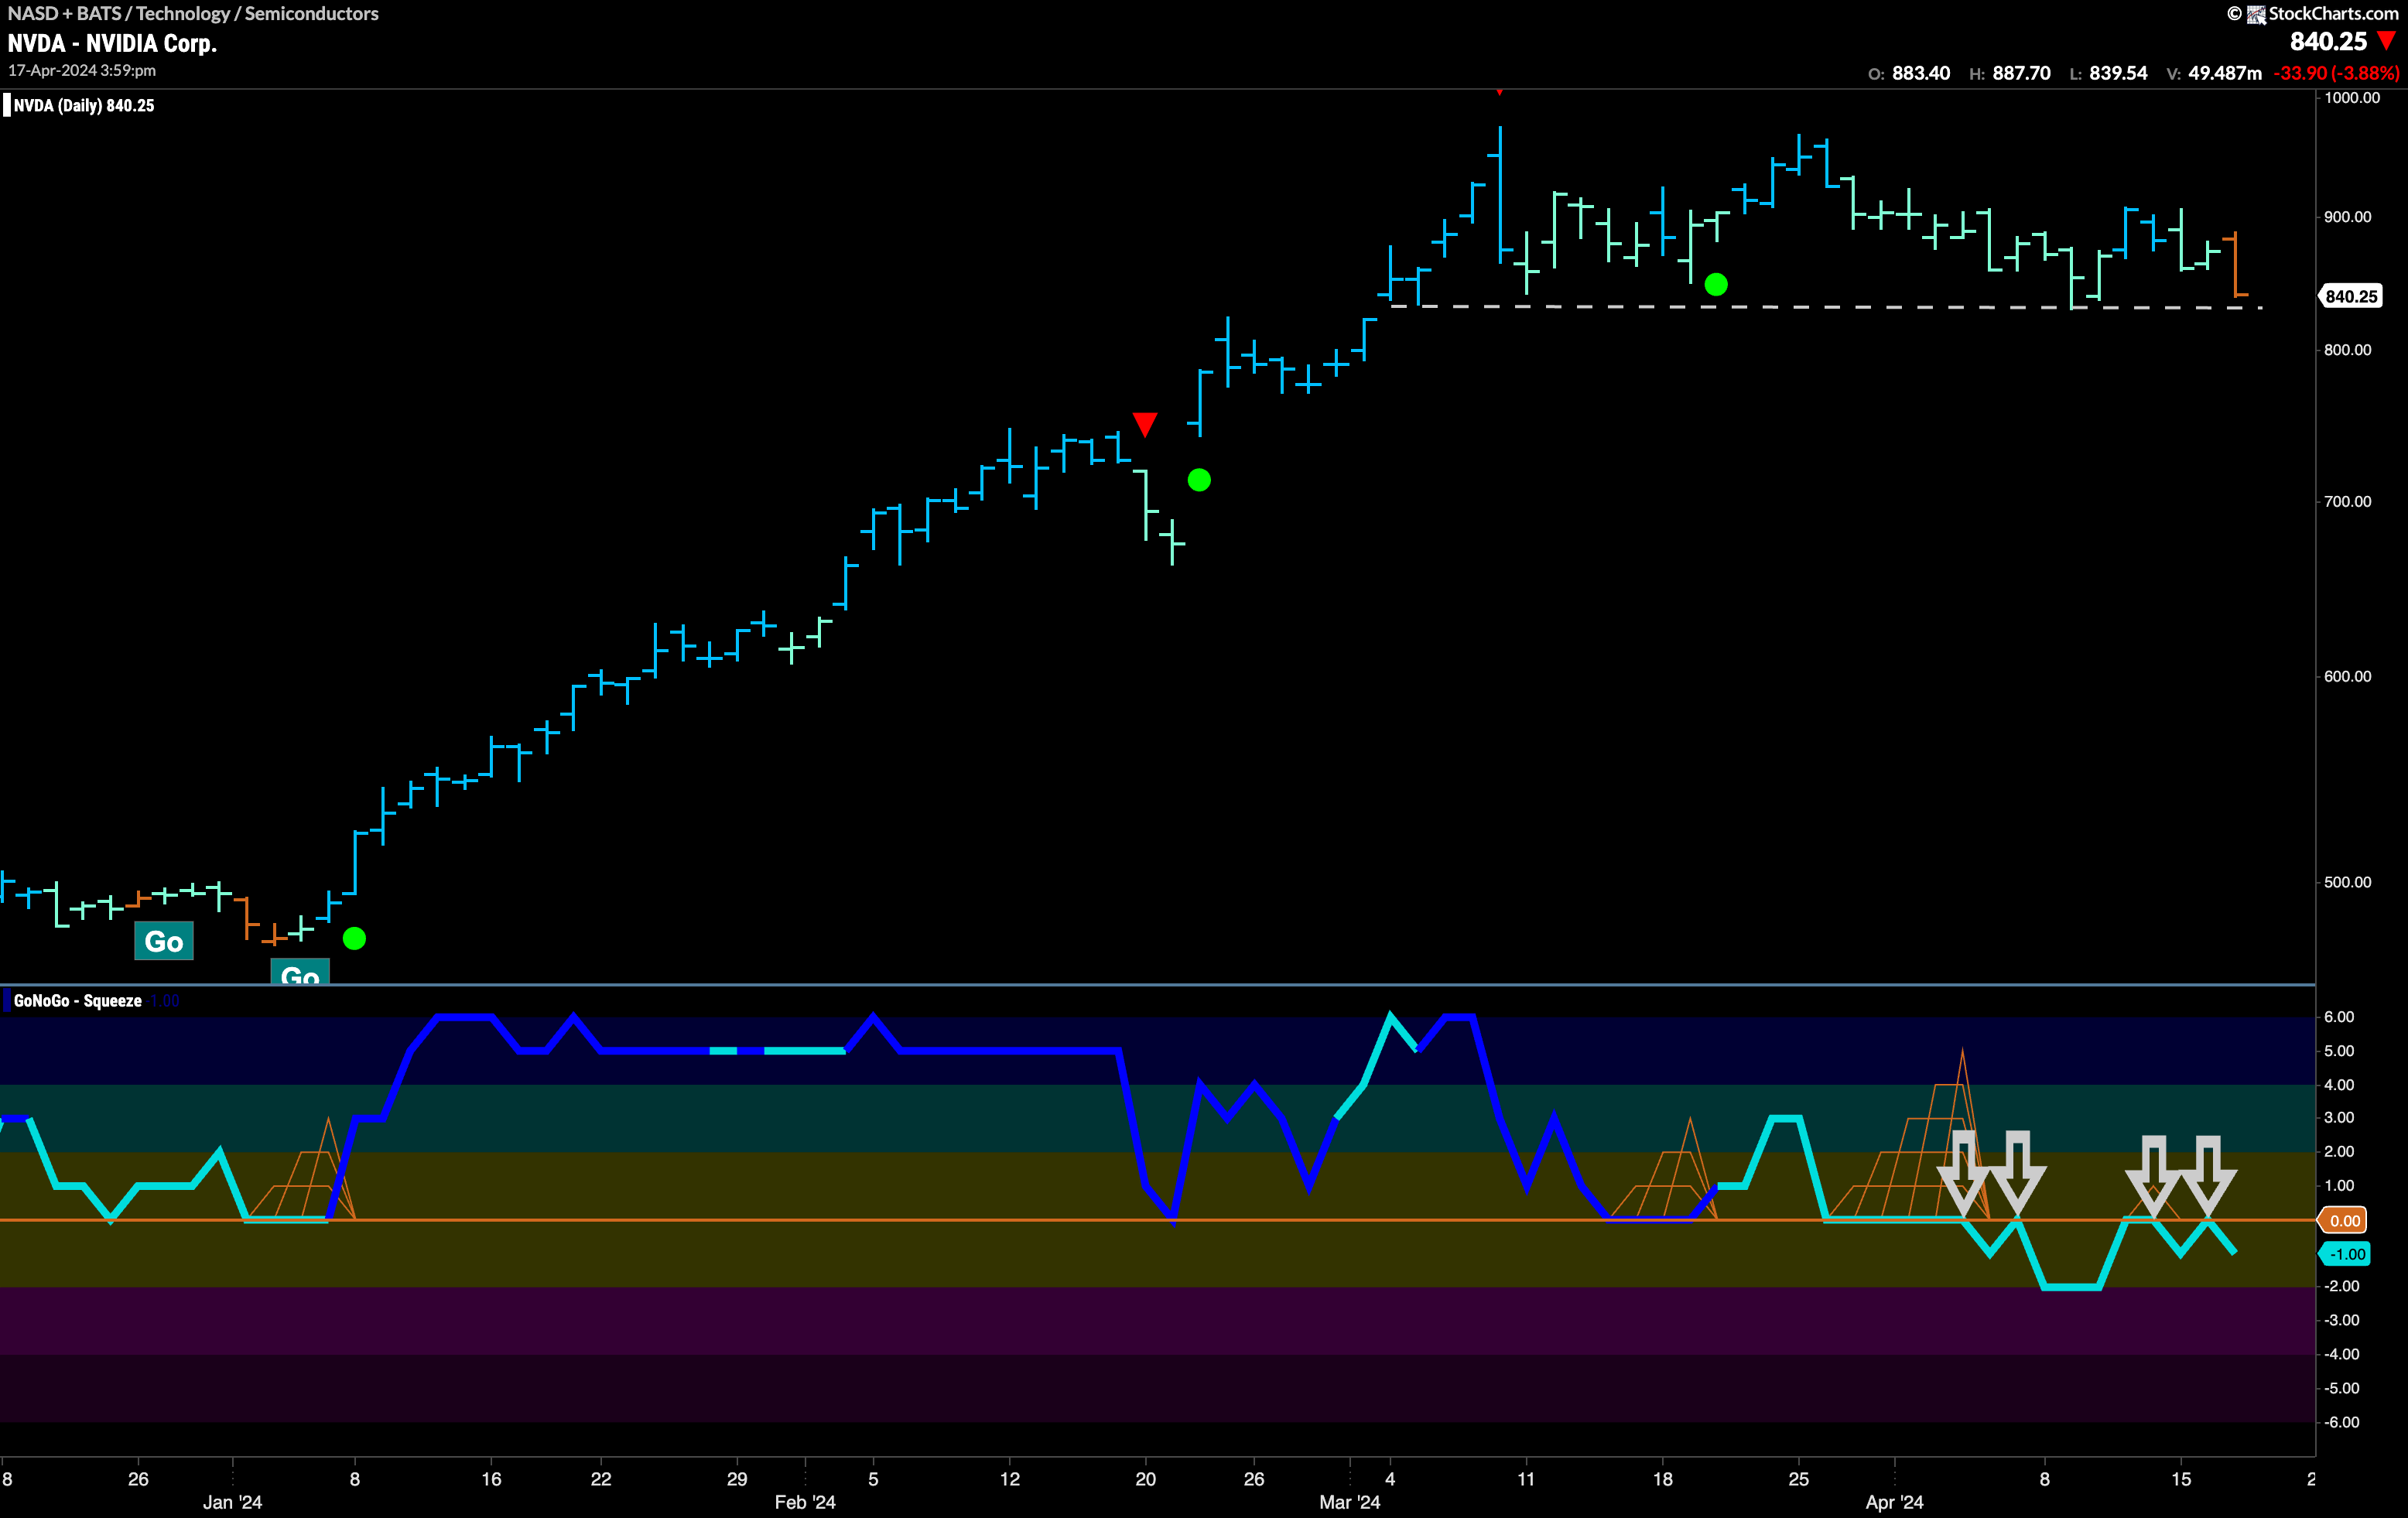Click the 1000.00 price axis label
2408x1518 pixels.
coord(2352,97)
